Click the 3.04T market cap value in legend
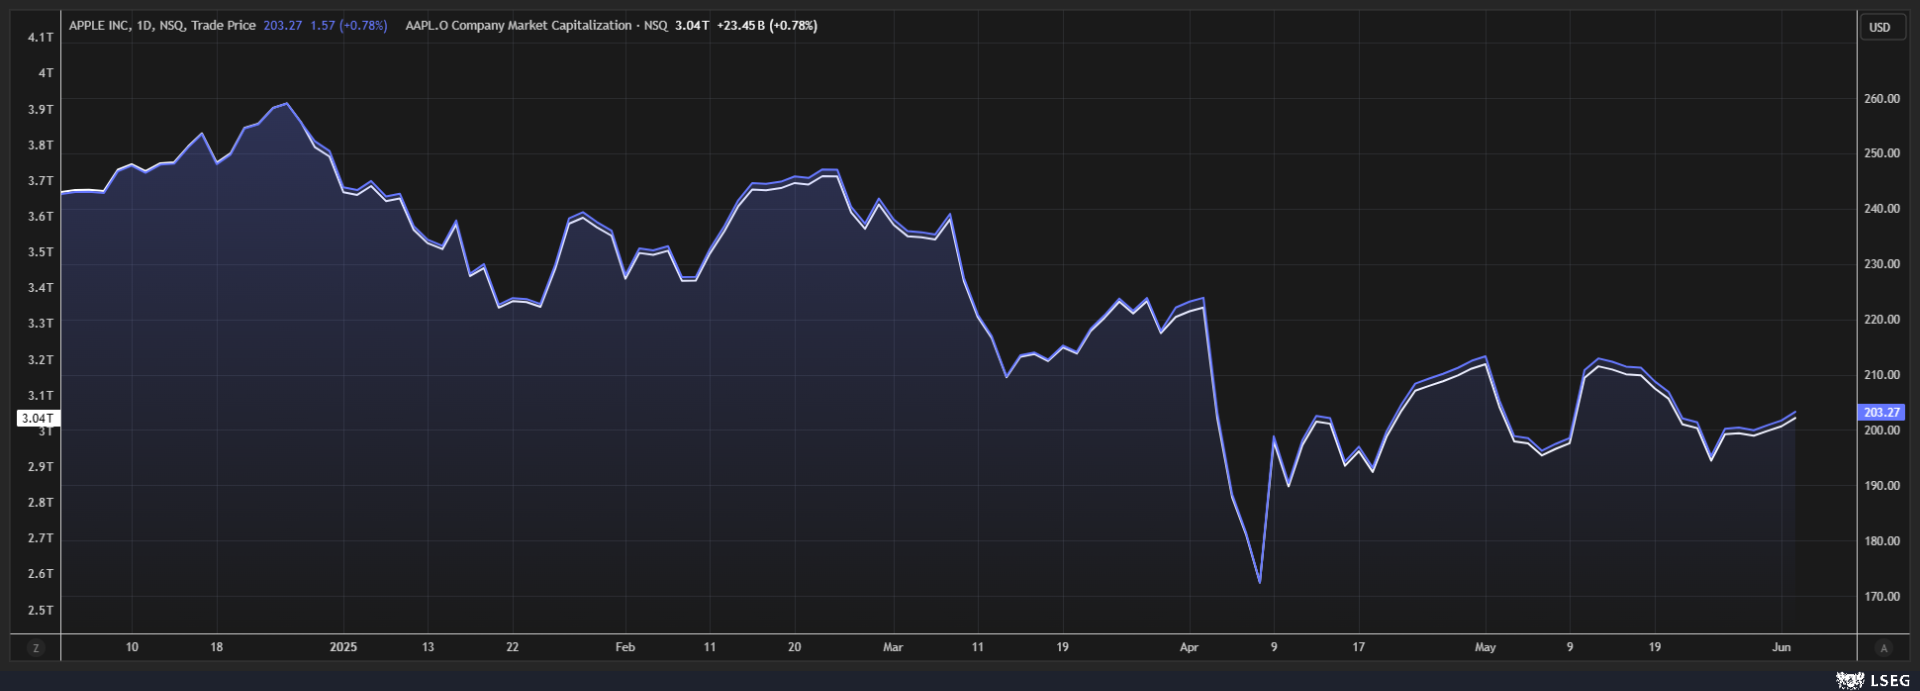 click(x=692, y=26)
